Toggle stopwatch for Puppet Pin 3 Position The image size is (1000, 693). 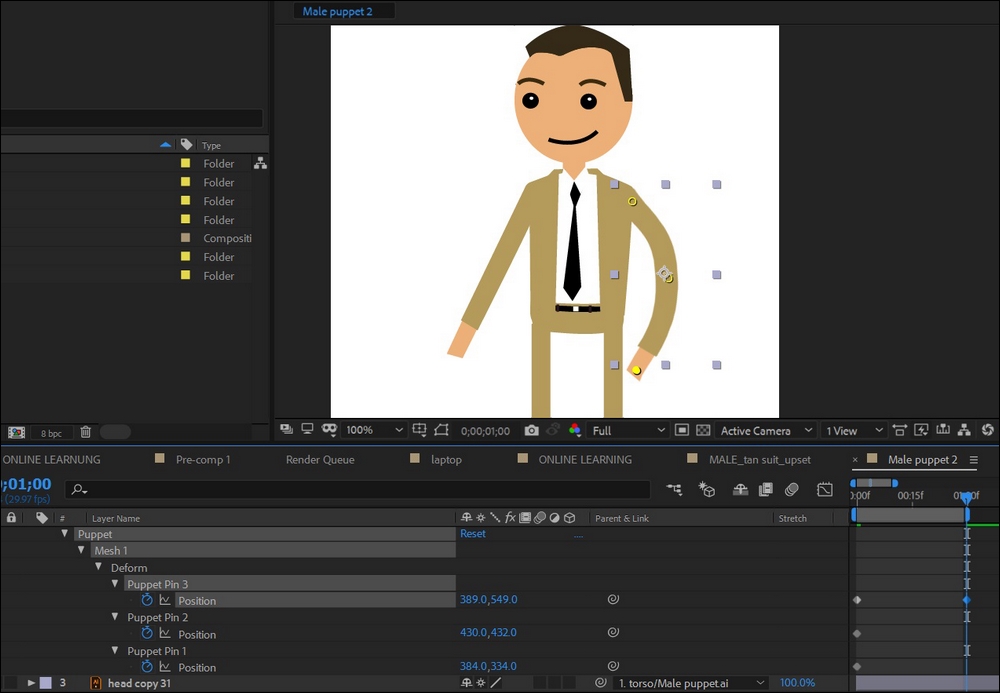tap(147, 600)
